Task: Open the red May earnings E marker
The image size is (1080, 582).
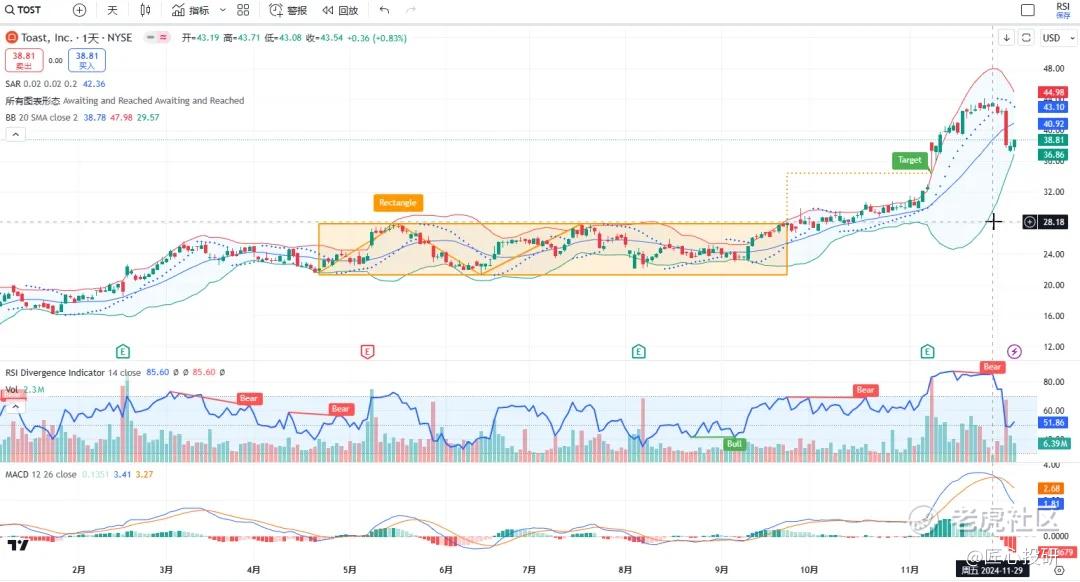Action: pyautogui.click(x=367, y=352)
